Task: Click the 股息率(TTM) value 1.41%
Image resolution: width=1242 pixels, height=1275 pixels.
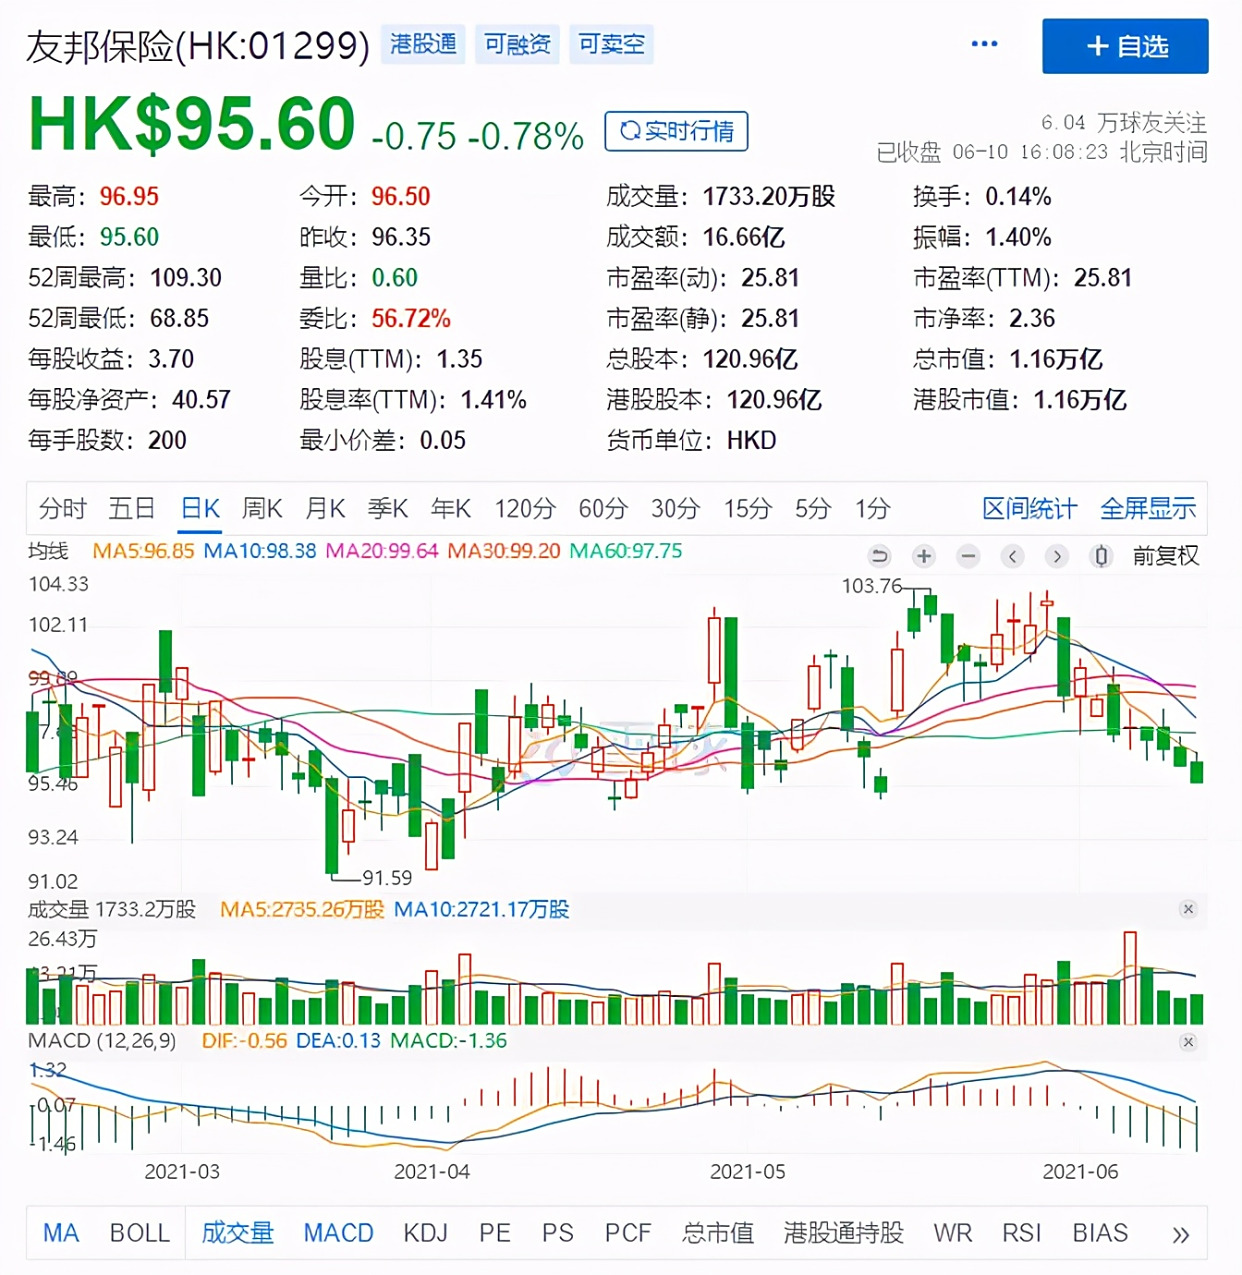Action: (x=493, y=400)
